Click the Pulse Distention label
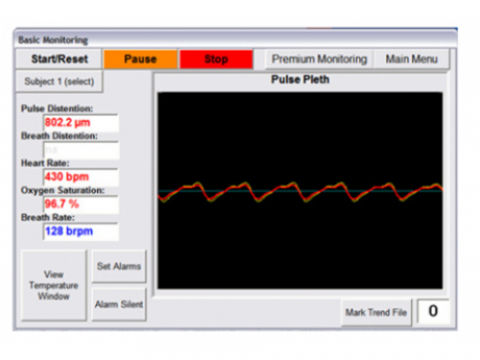 (x=57, y=108)
